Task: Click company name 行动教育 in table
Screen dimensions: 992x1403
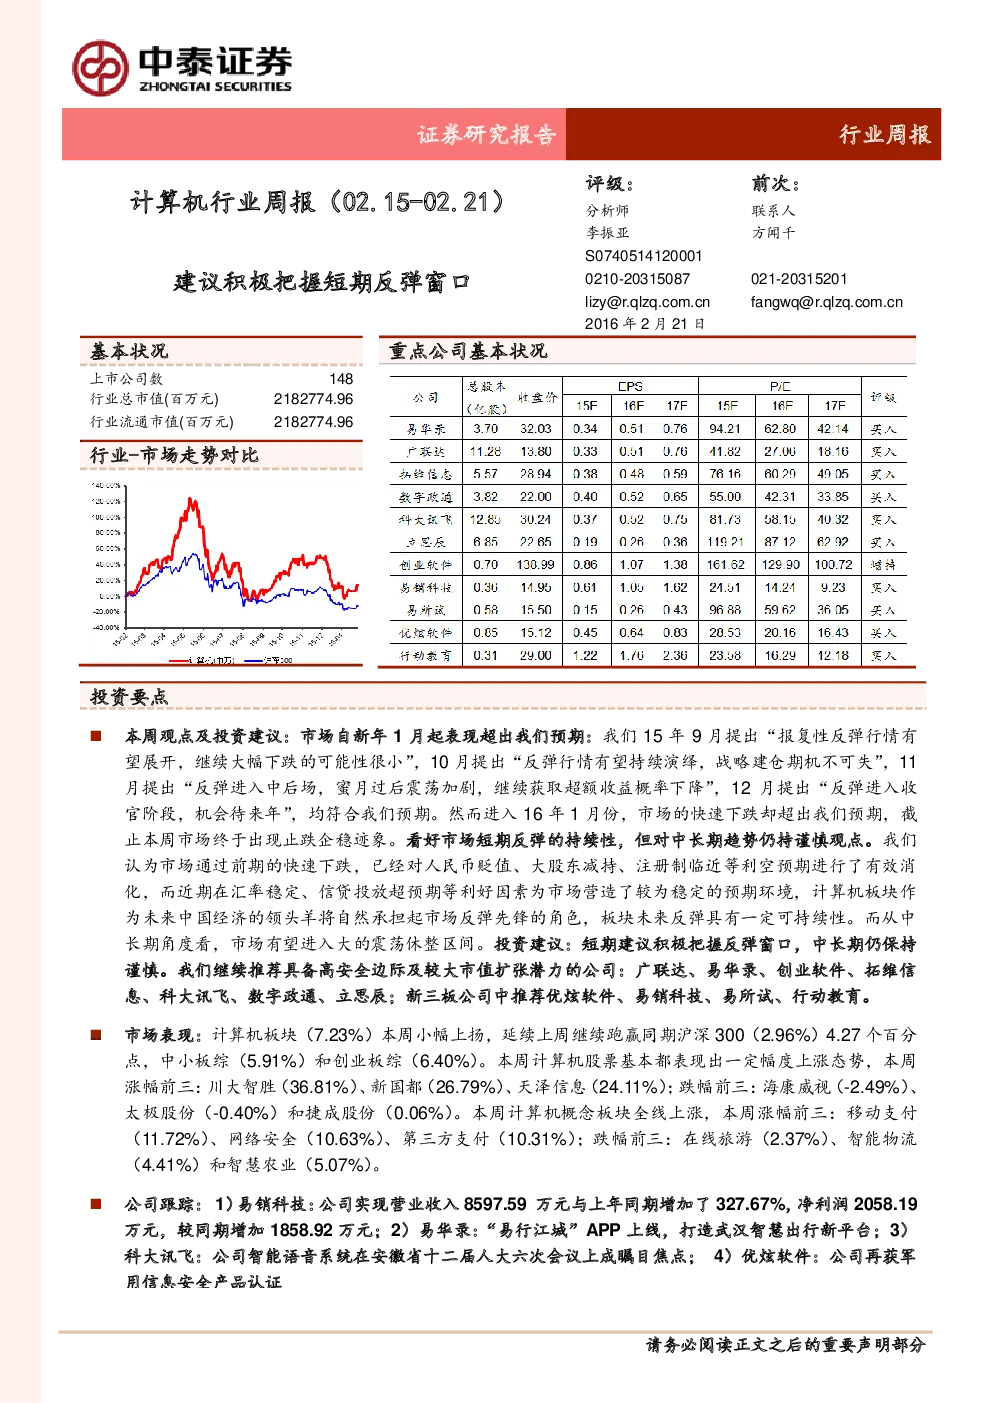Action: [426, 656]
